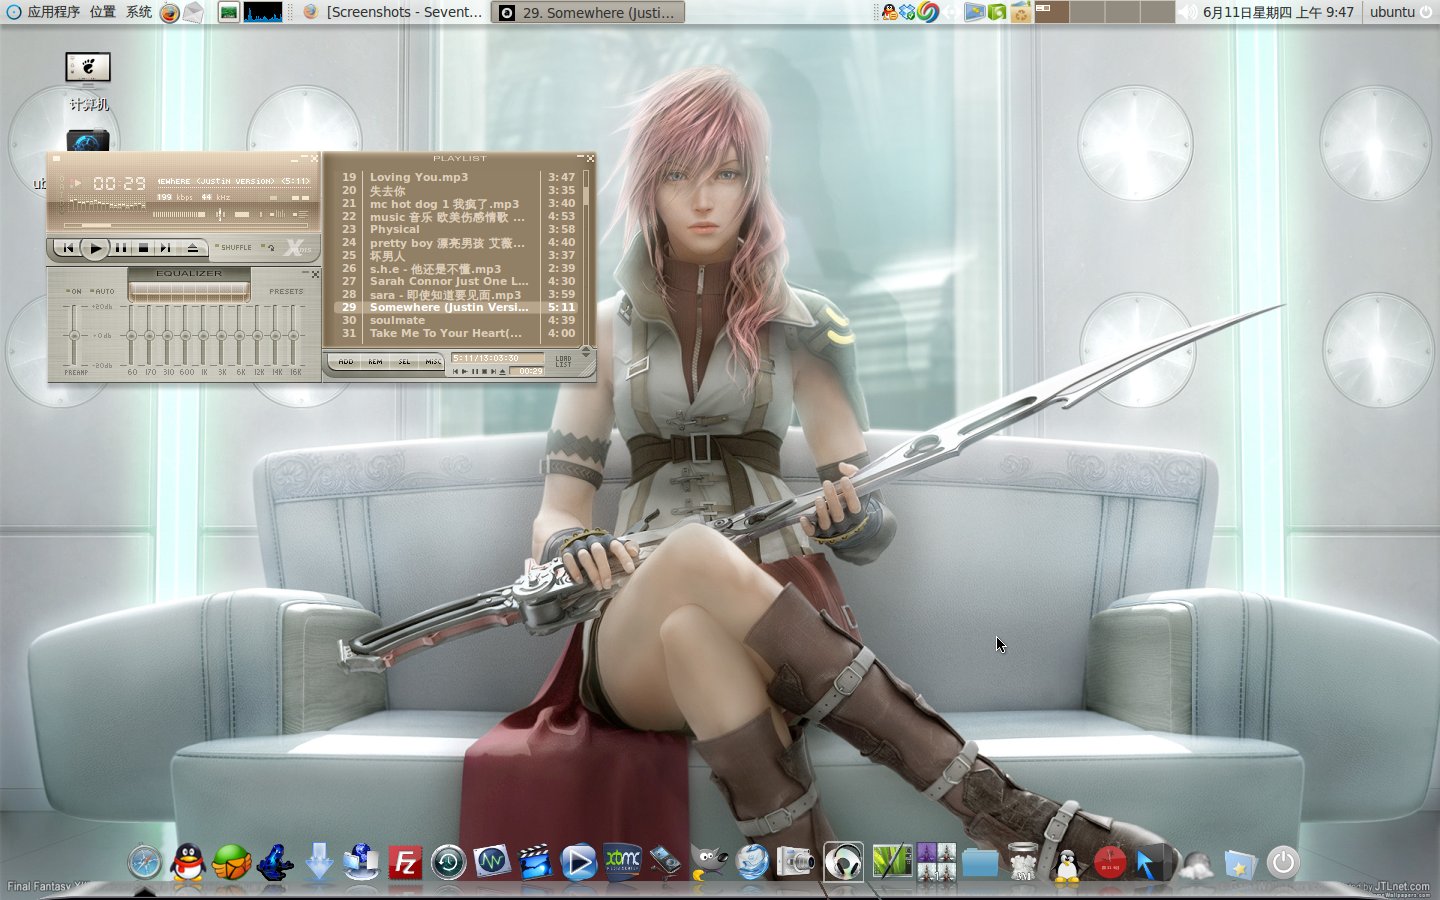
Task: Open the 系统 system menu
Action: pos(139,12)
